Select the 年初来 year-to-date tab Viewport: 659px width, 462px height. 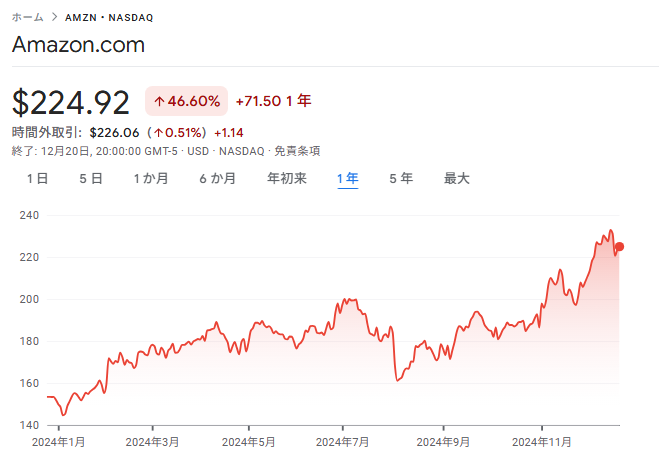pos(287,179)
